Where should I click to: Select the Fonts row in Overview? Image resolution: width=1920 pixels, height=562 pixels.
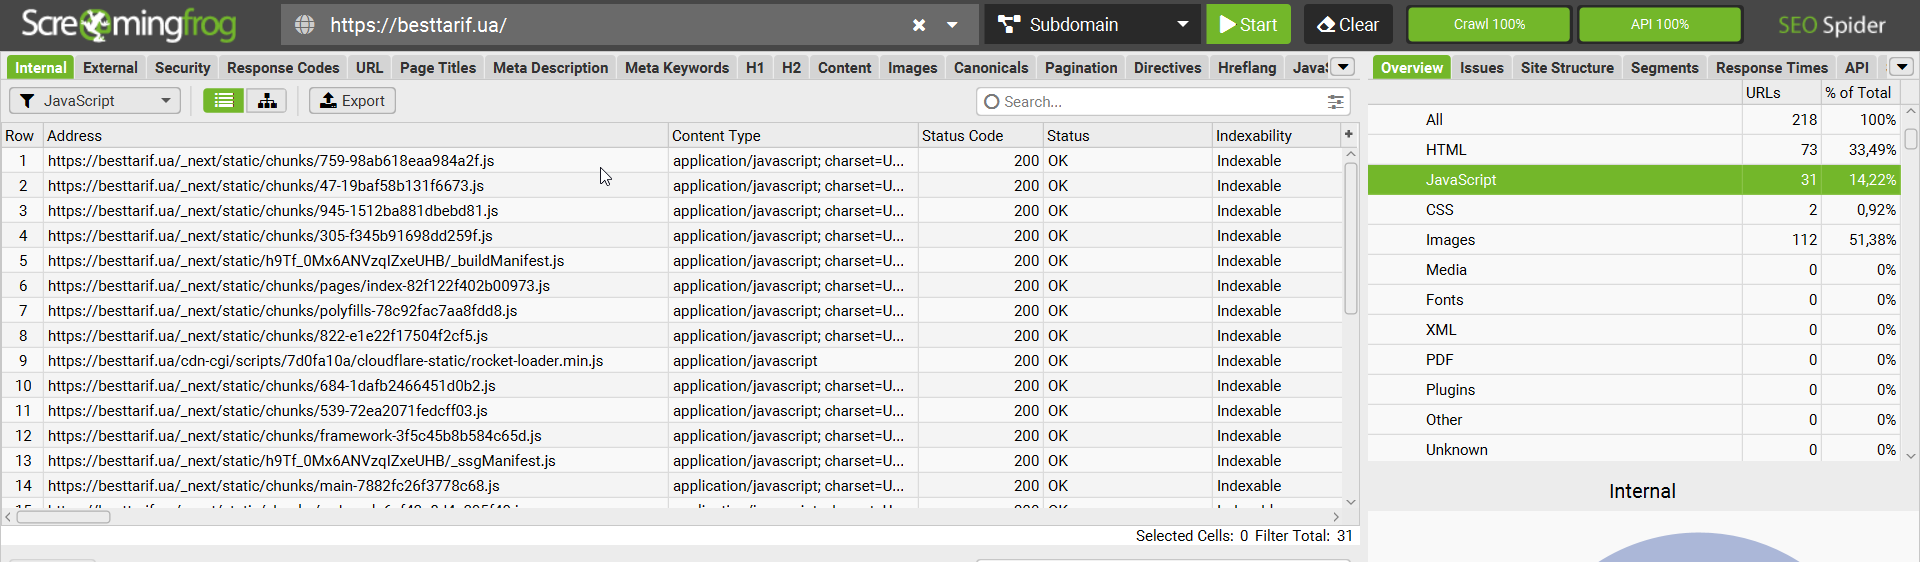click(x=1634, y=300)
